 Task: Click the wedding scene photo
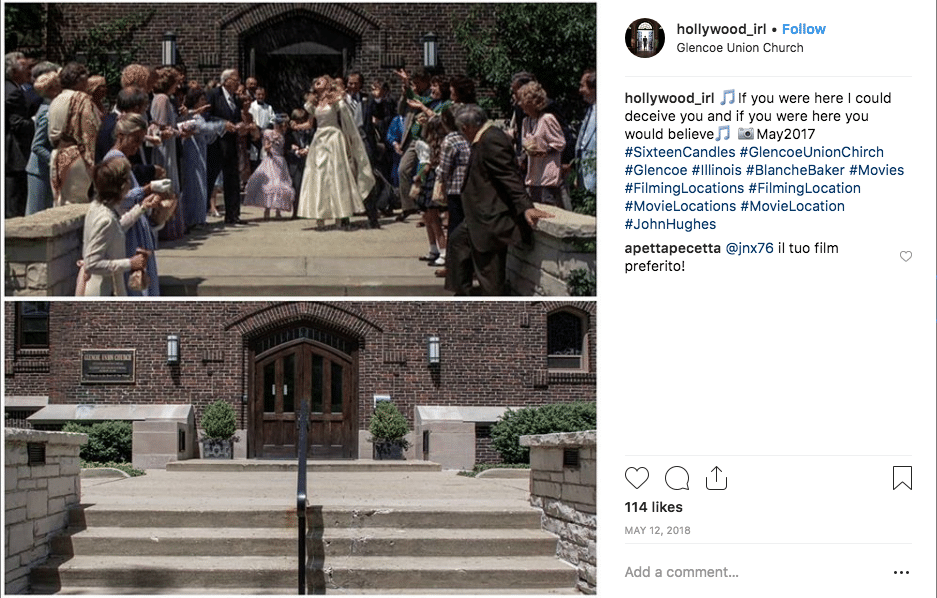pos(301,149)
